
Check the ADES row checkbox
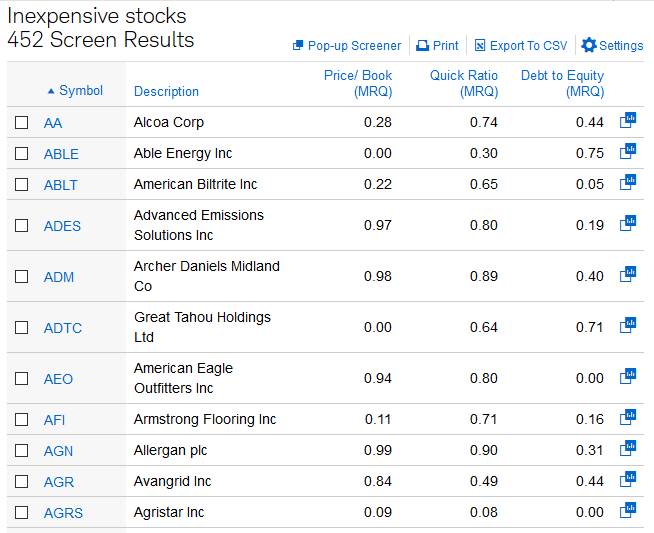point(22,226)
